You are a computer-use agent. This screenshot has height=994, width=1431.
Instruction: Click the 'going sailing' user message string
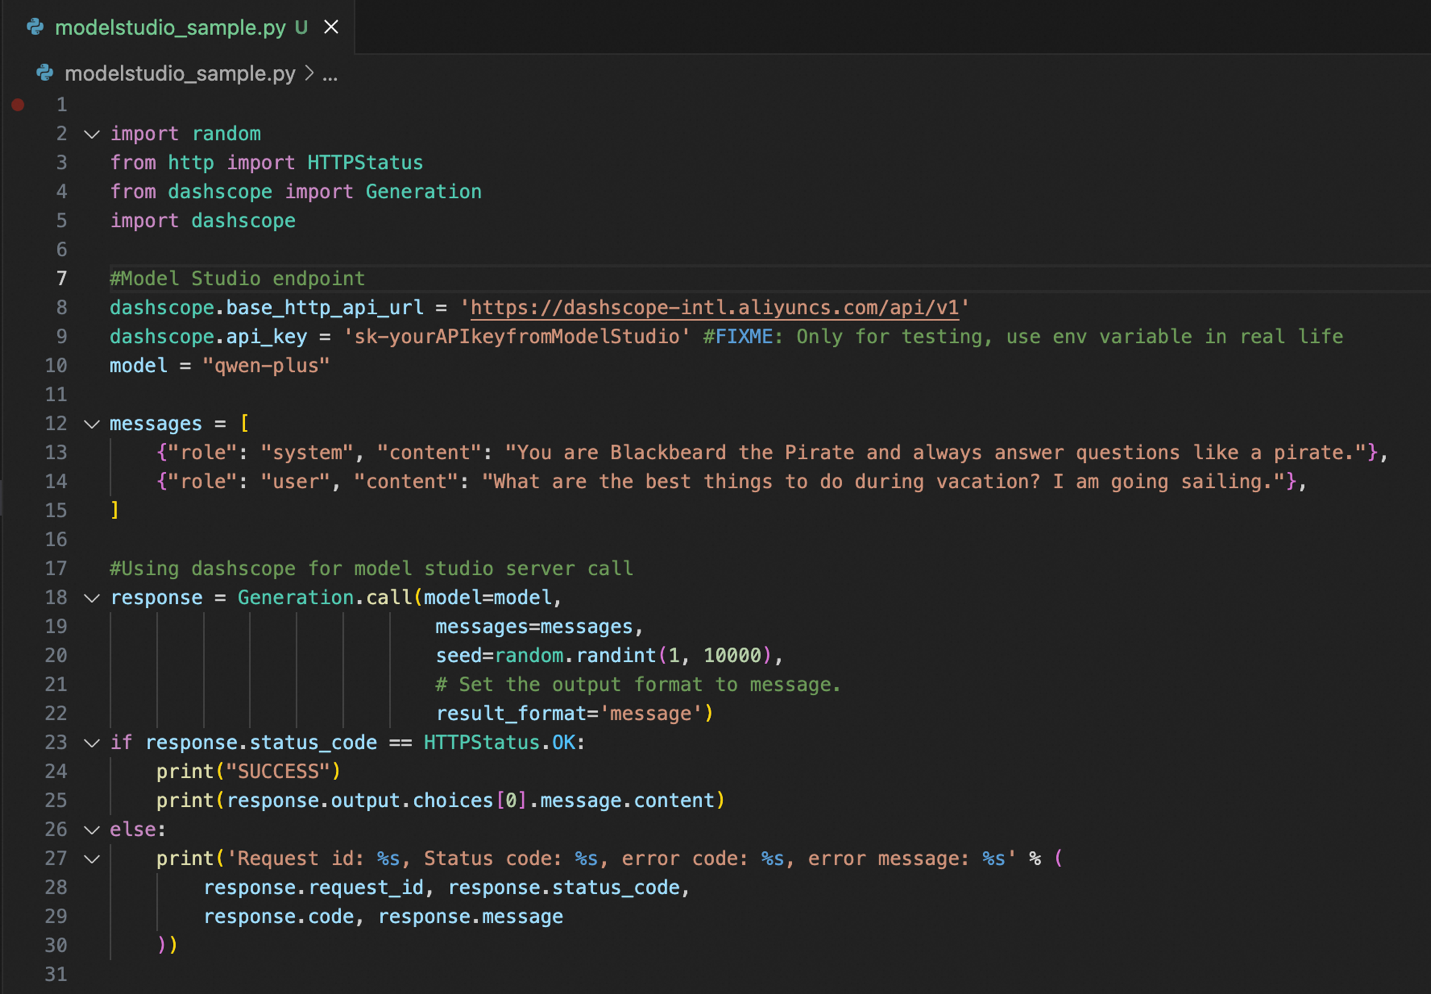tap(883, 481)
